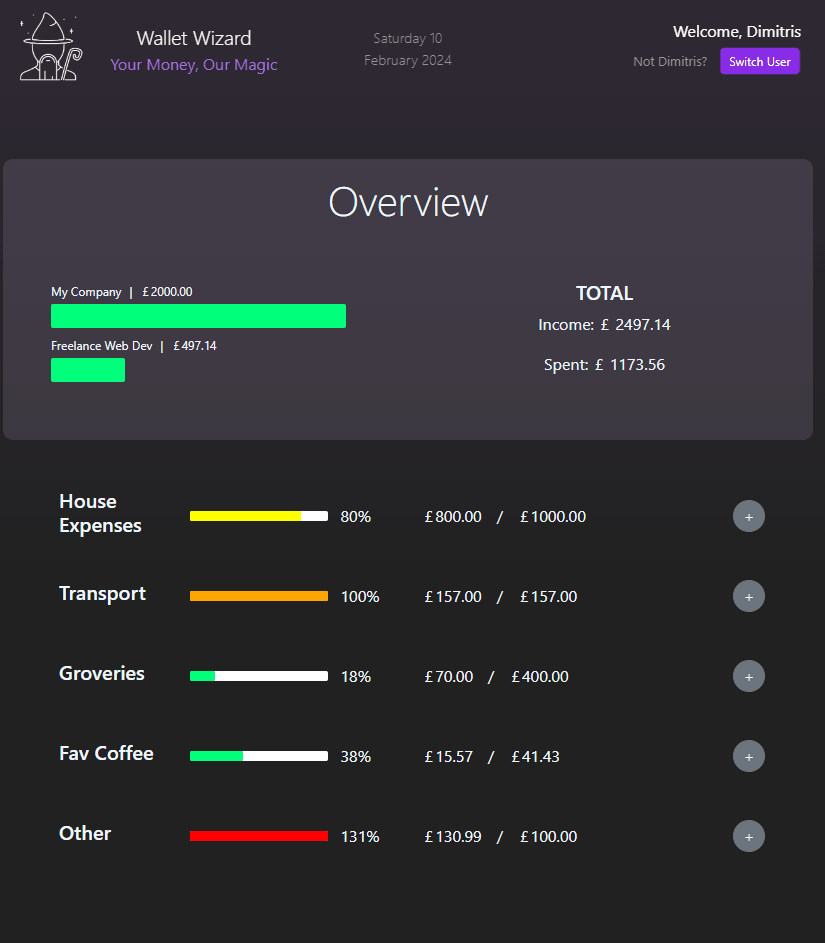Expand the Groveries category with plus button

click(x=748, y=676)
